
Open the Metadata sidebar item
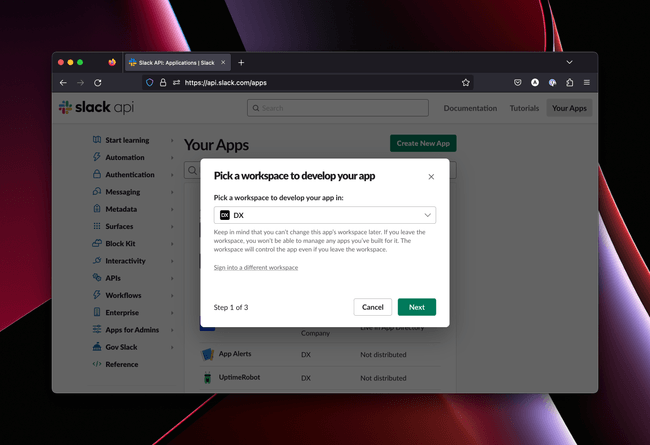(x=121, y=209)
